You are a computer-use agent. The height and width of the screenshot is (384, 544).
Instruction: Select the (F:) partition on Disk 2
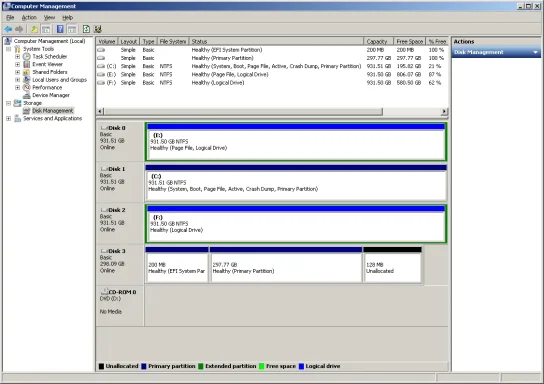tap(296, 224)
